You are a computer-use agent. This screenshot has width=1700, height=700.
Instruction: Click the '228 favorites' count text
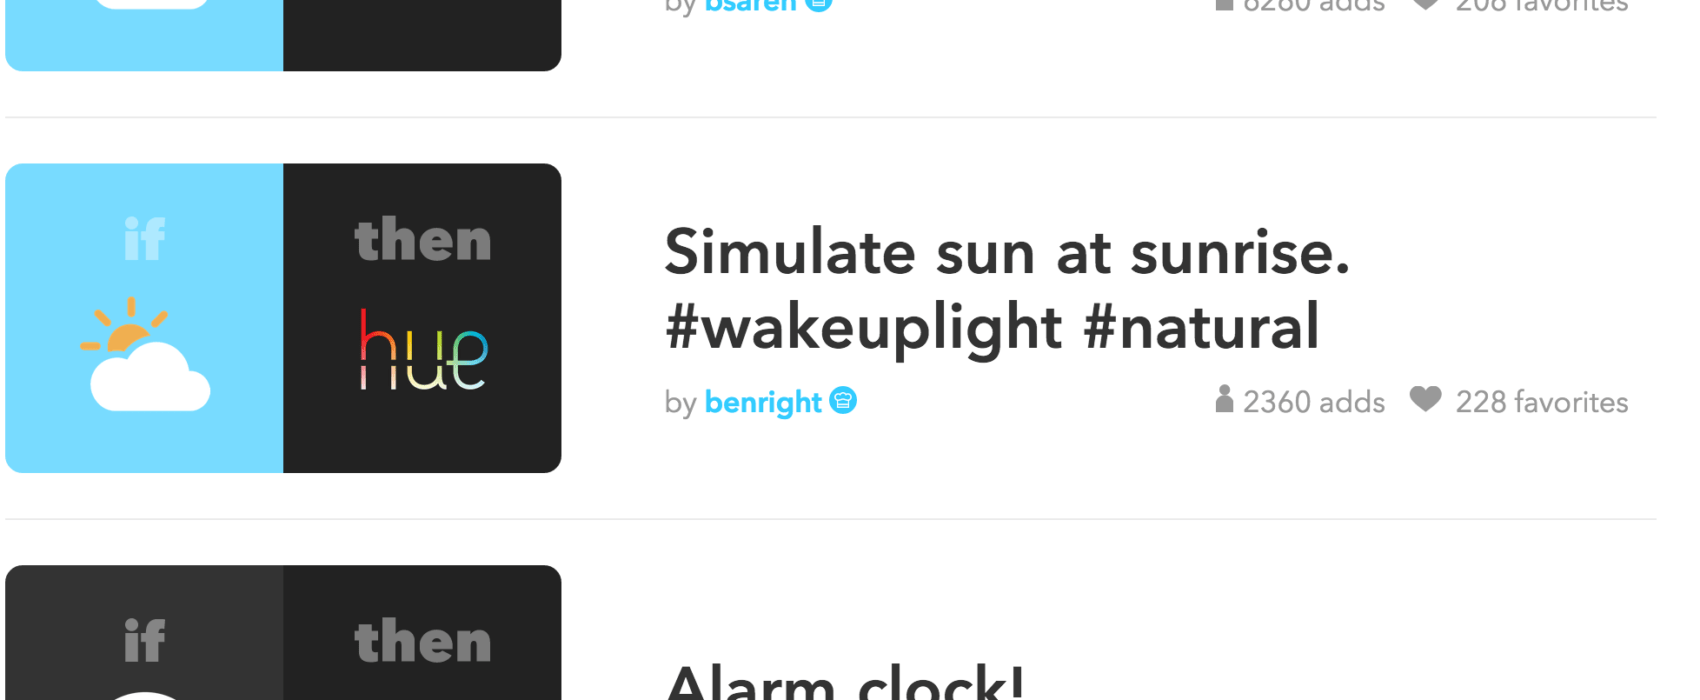point(1542,402)
